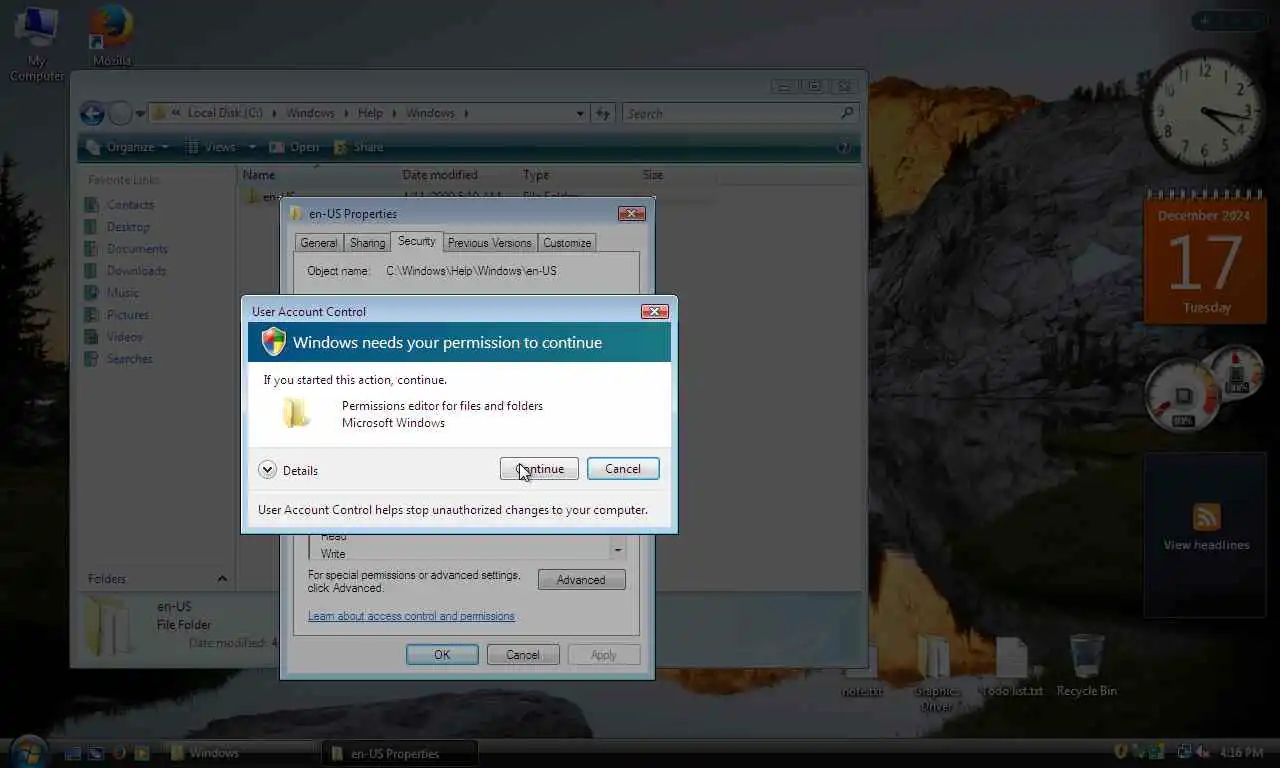Click View headlines in the feed gadget
Image resolution: width=1280 pixels, height=768 pixels.
[1206, 545]
